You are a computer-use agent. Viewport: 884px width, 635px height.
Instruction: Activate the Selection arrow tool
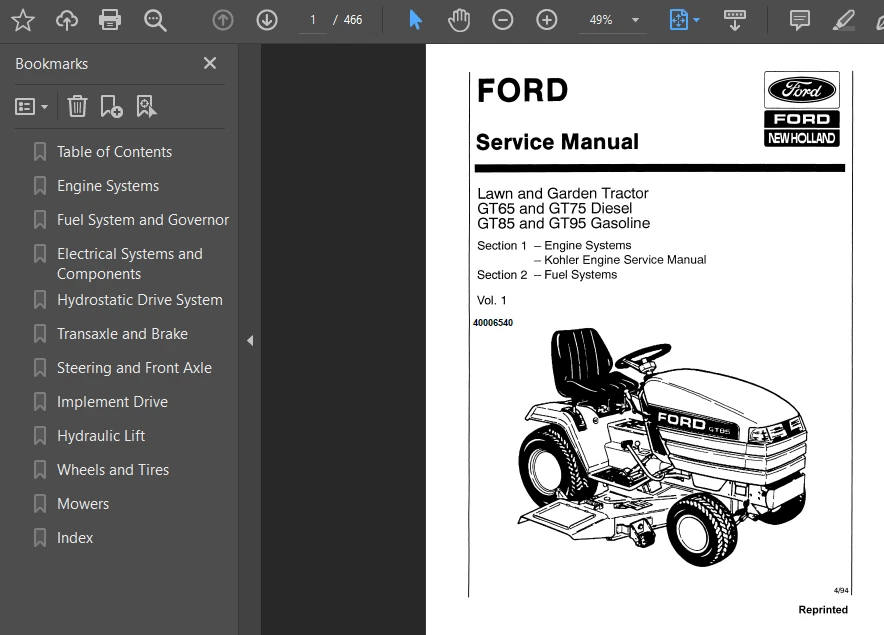coord(414,19)
